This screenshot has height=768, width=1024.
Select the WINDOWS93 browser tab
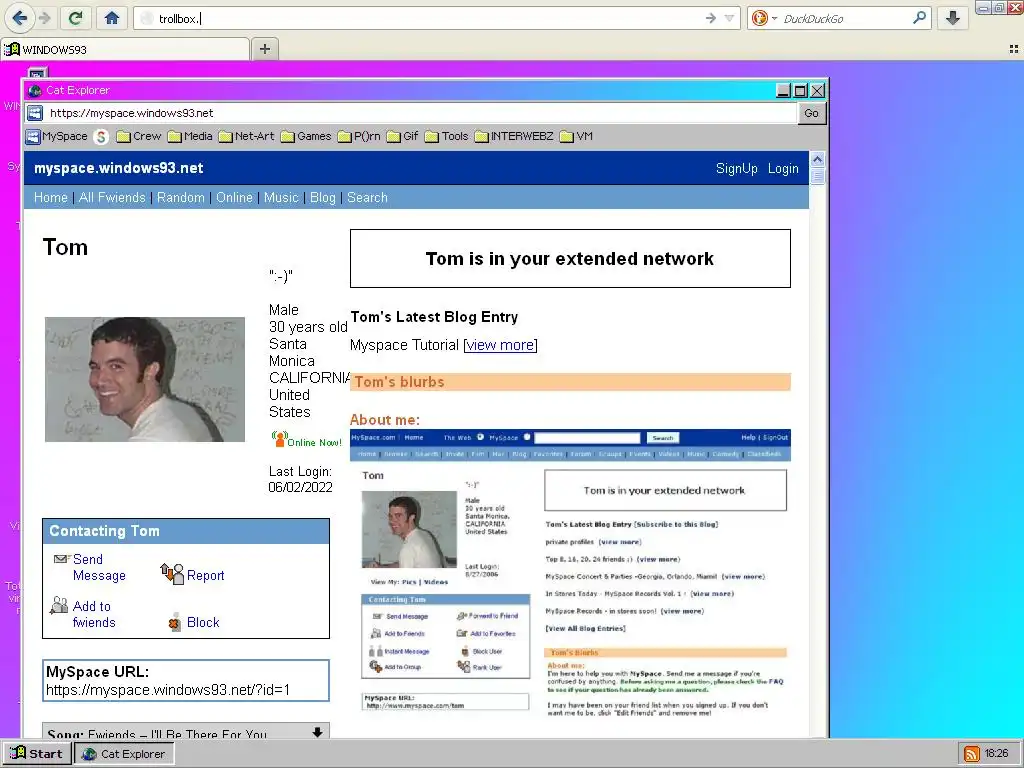click(x=124, y=50)
